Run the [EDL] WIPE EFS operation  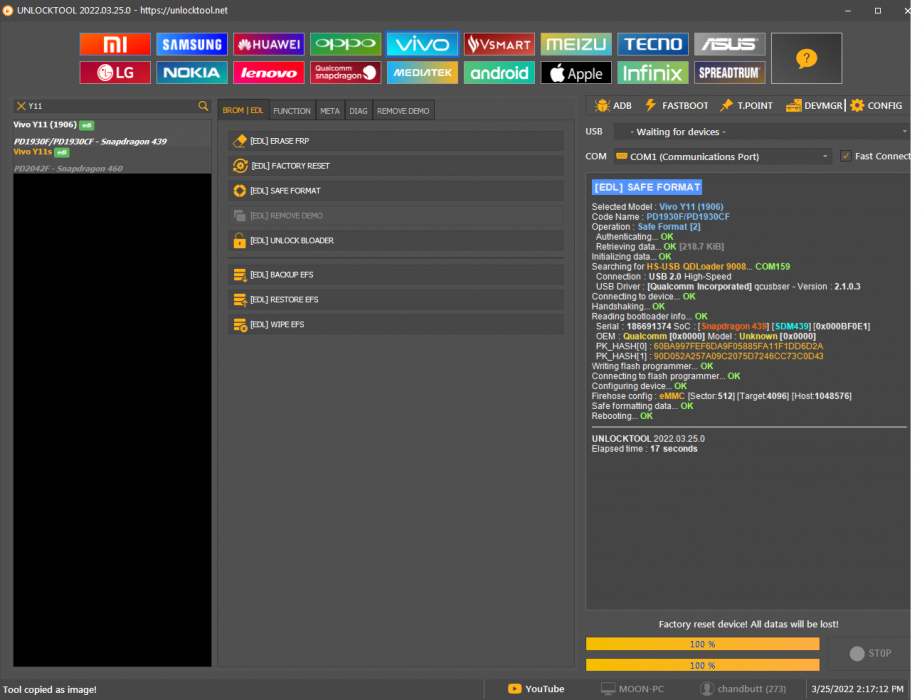tap(396, 324)
